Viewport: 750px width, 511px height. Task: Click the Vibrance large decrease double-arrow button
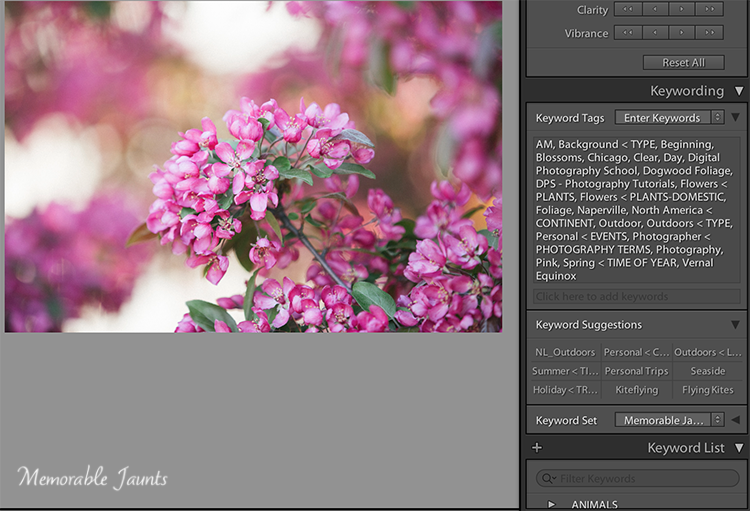pos(628,33)
